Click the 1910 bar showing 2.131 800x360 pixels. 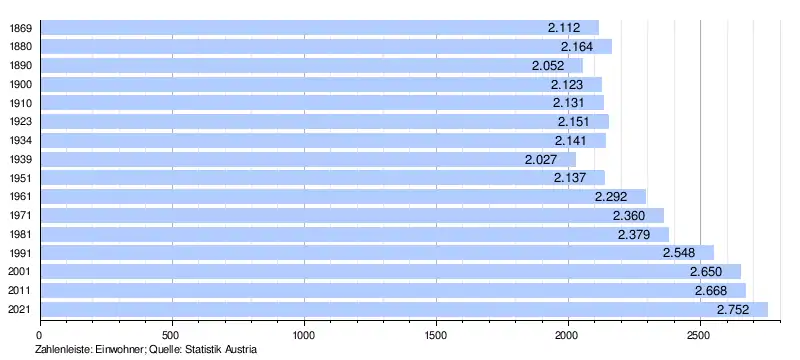point(322,103)
